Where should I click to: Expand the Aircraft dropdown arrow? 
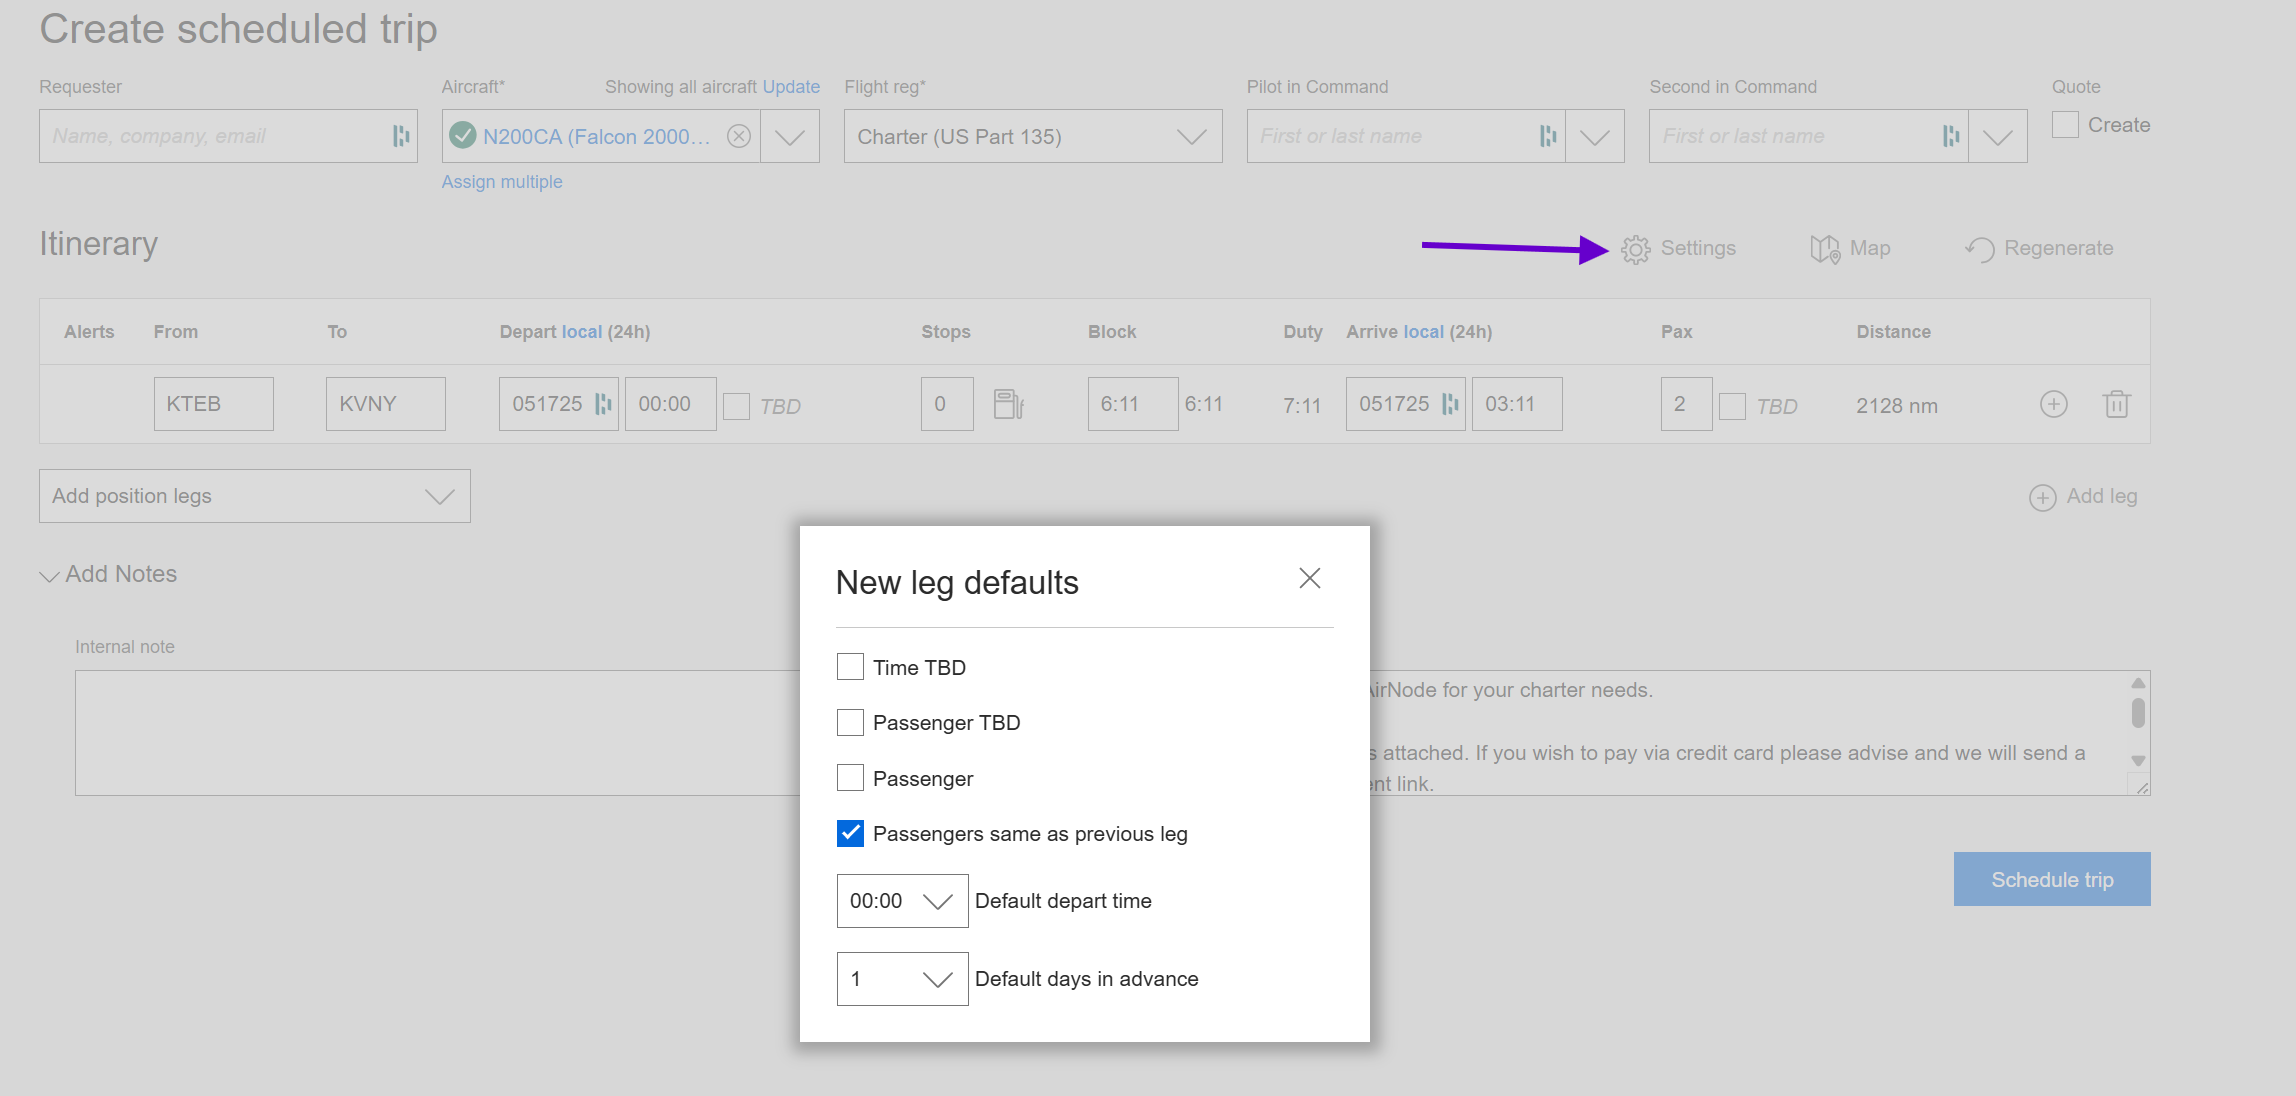(x=790, y=136)
